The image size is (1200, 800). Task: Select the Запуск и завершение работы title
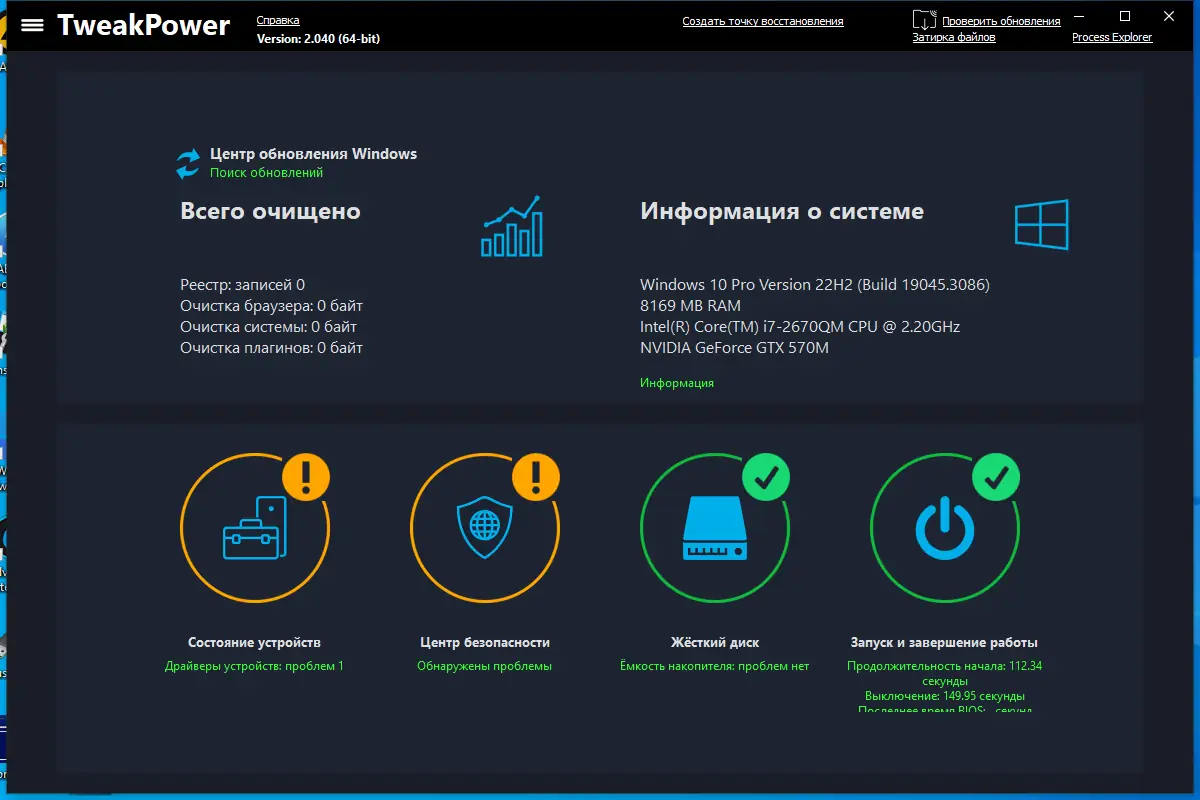point(944,643)
